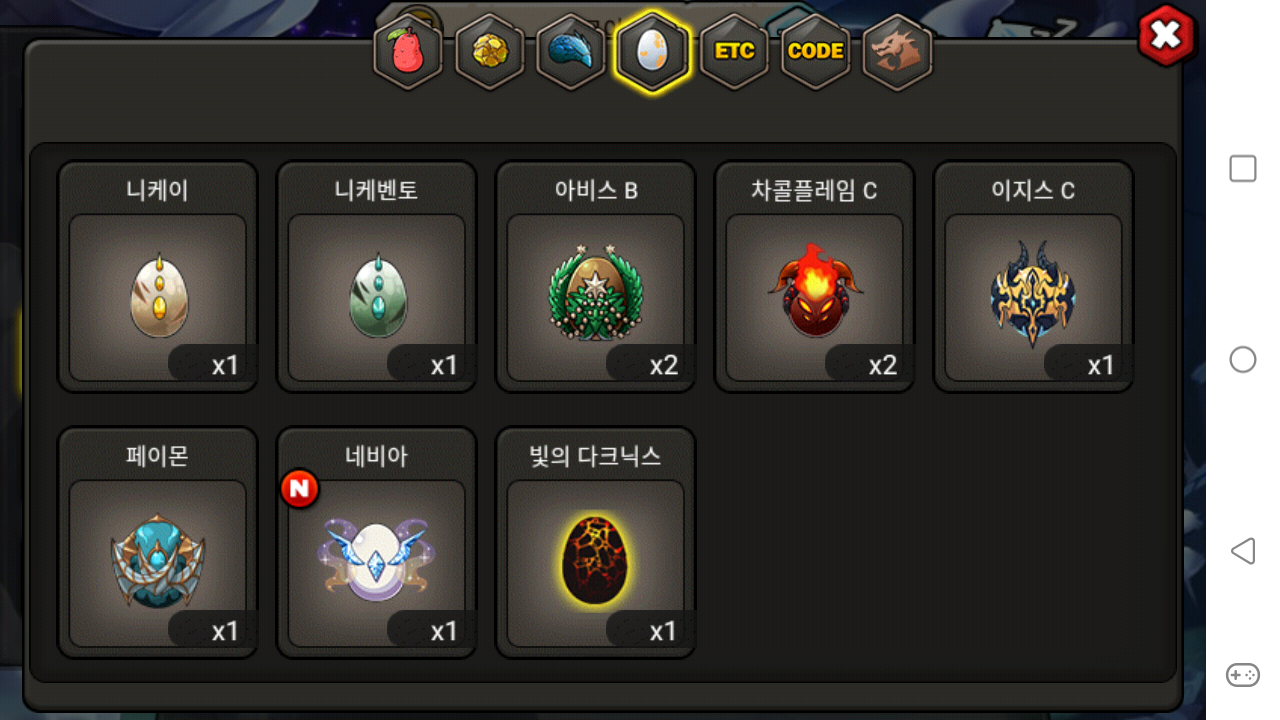This screenshot has width=1280, height=720.
Task: Open the ETC tab
Action: click(735, 51)
